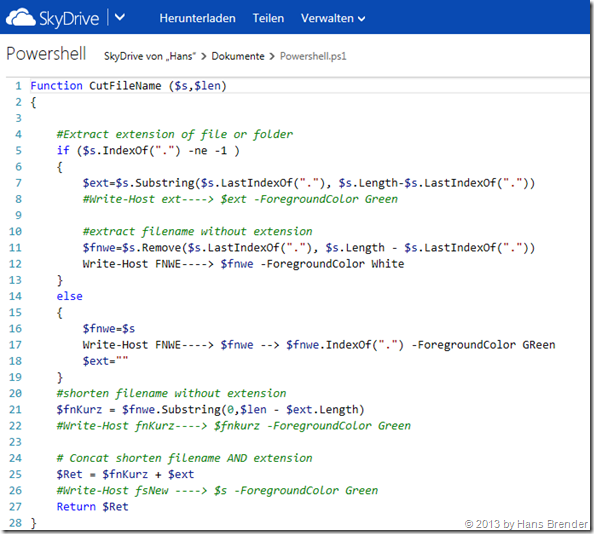This screenshot has width=594, height=534.
Task: Open the dropdown arrow beside SkyDrive logo
Action: [120, 17]
